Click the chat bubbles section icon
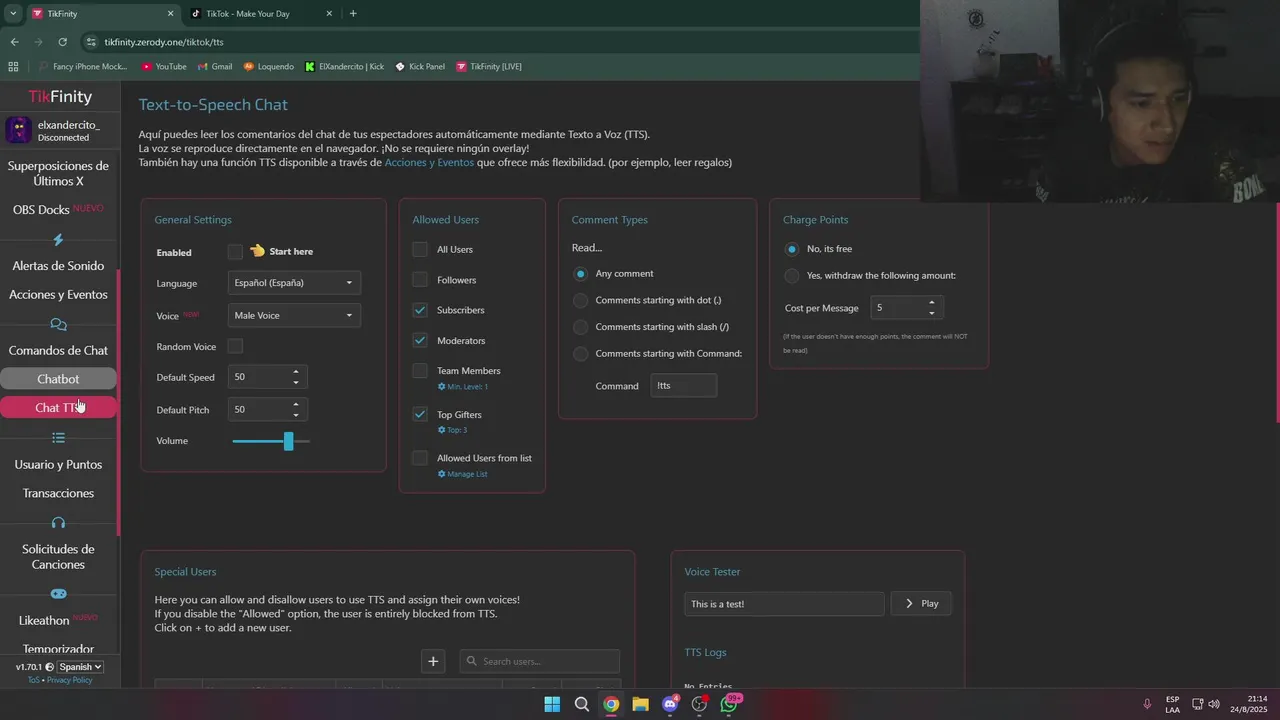 [58, 325]
